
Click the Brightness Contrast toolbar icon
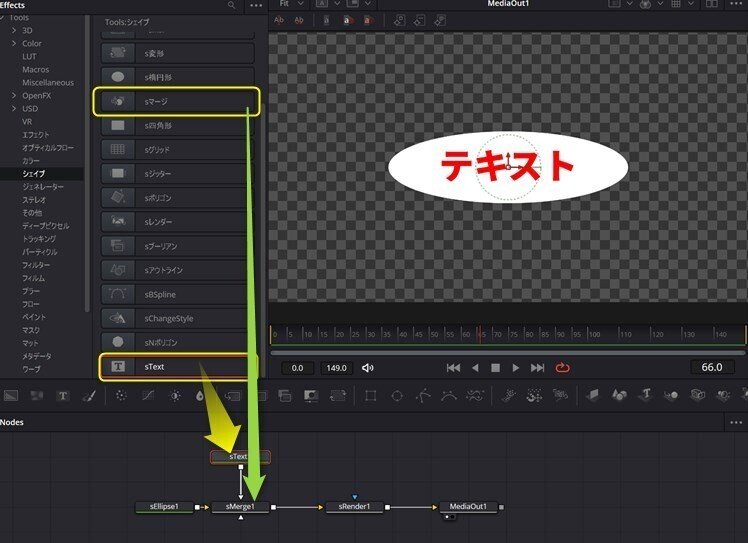click(175, 396)
